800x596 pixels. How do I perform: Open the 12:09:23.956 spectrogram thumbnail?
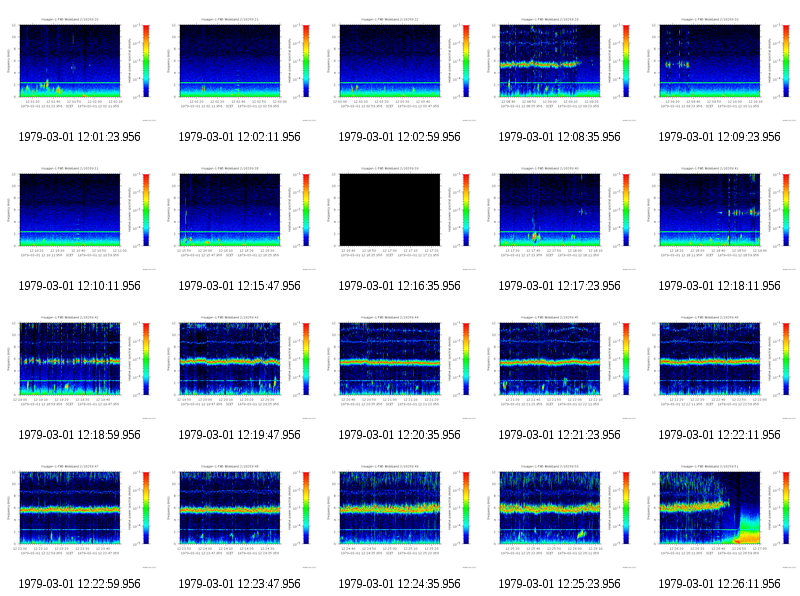click(x=719, y=69)
